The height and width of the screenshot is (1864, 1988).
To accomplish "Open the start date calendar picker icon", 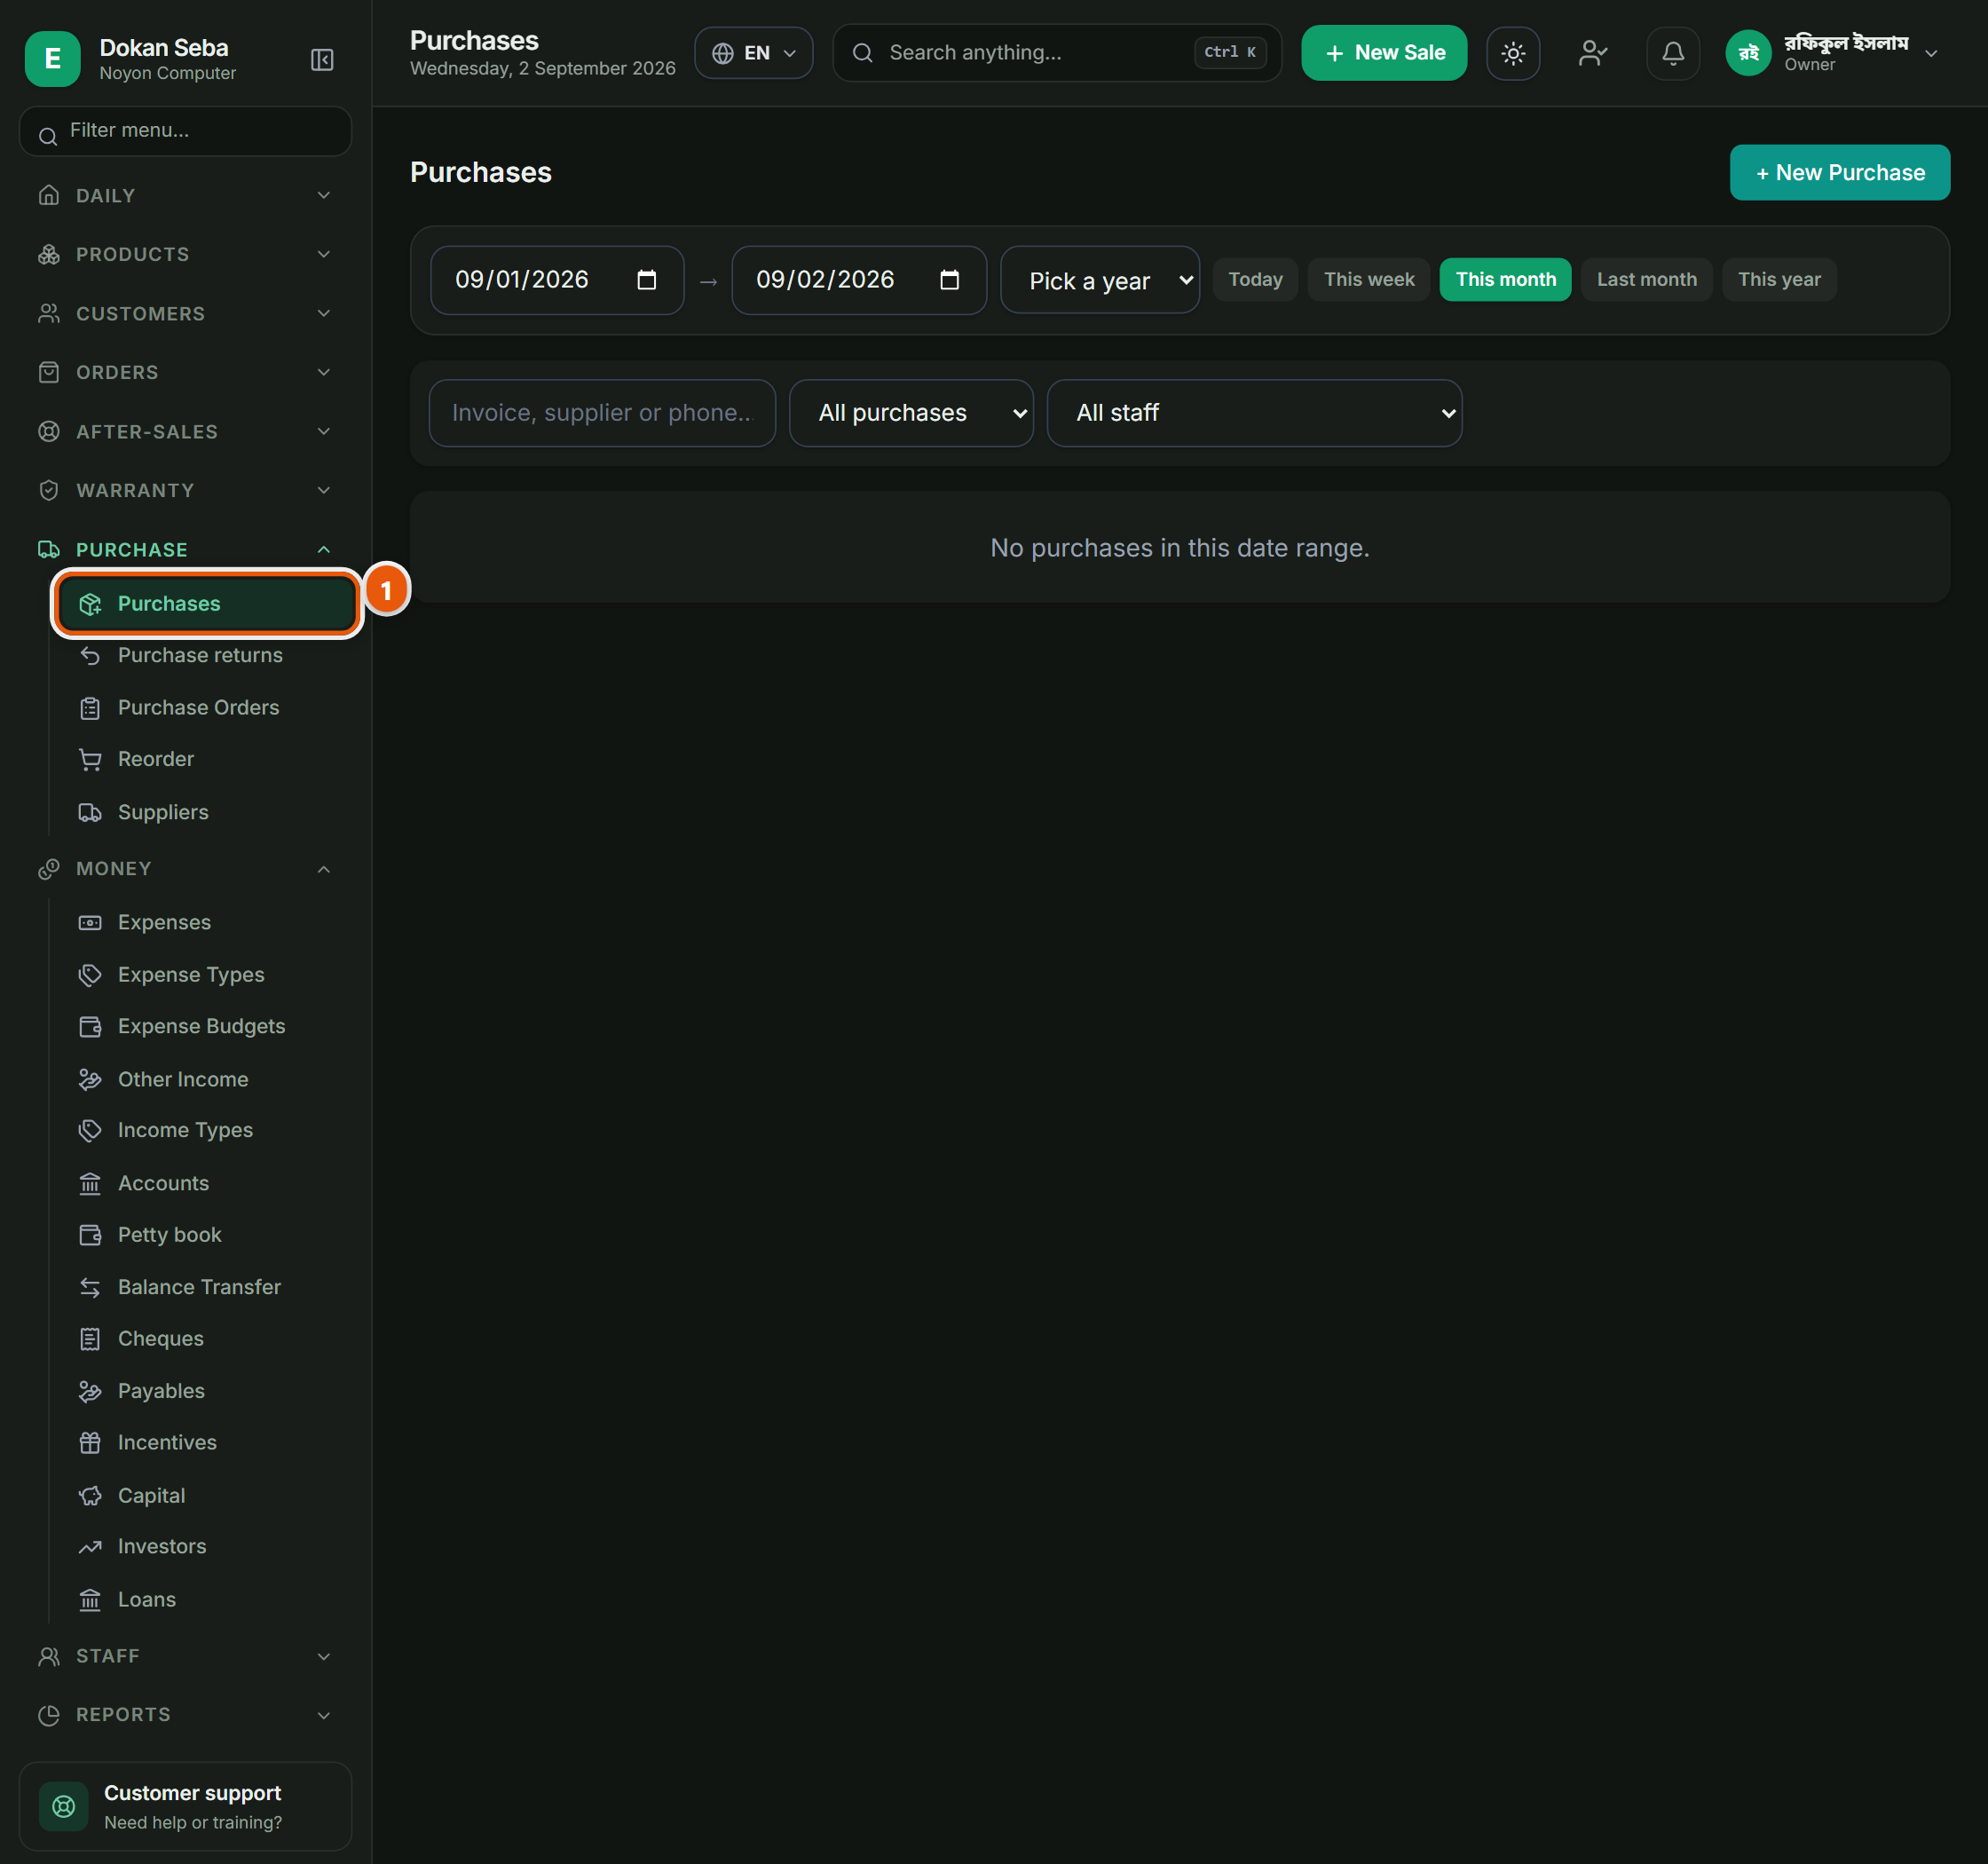I will [x=647, y=280].
